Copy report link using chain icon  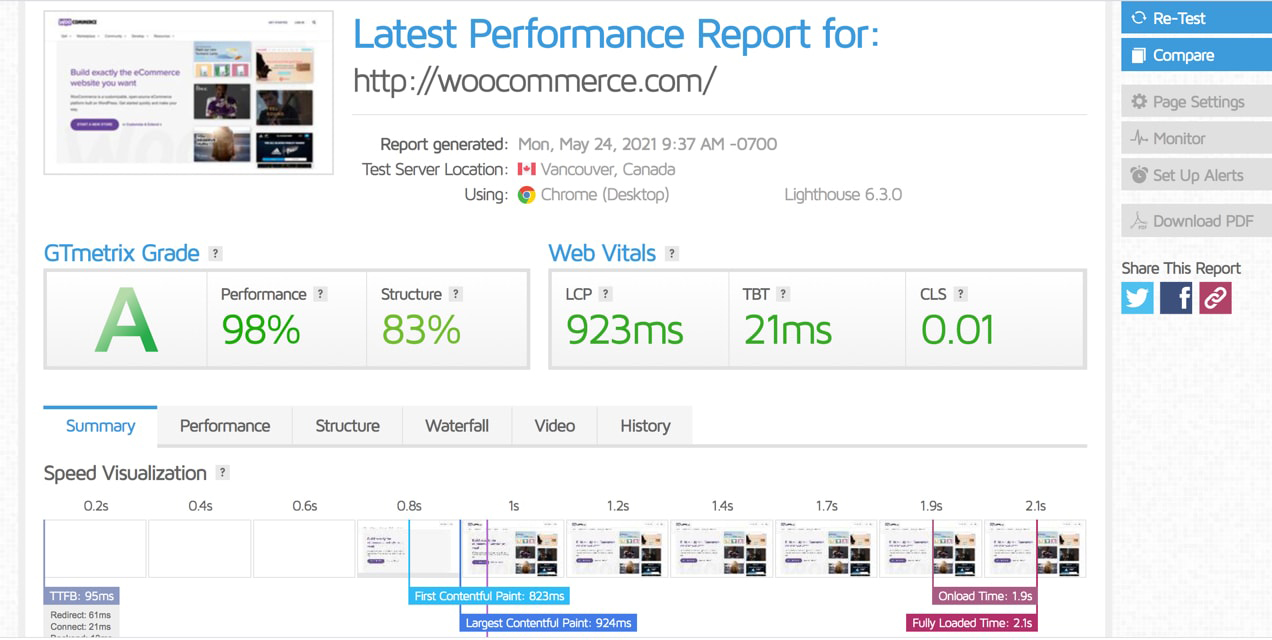(x=1215, y=298)
